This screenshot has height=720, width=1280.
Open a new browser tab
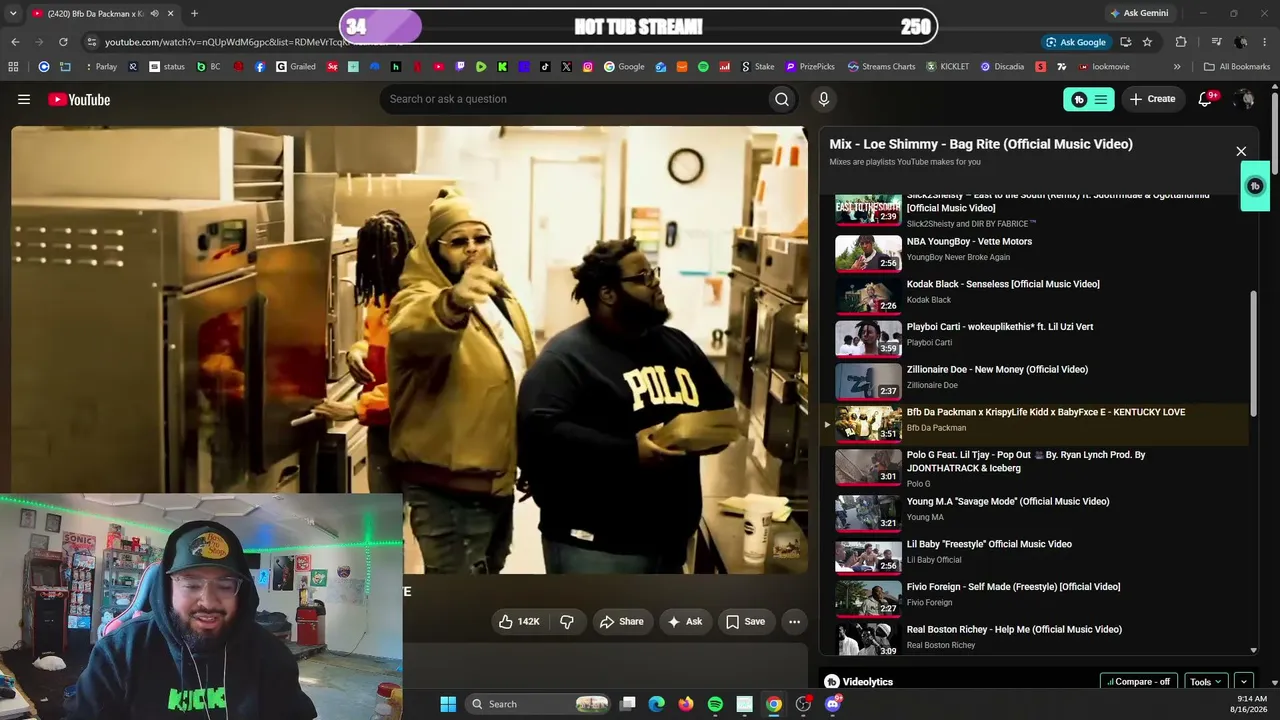[194, 13]
